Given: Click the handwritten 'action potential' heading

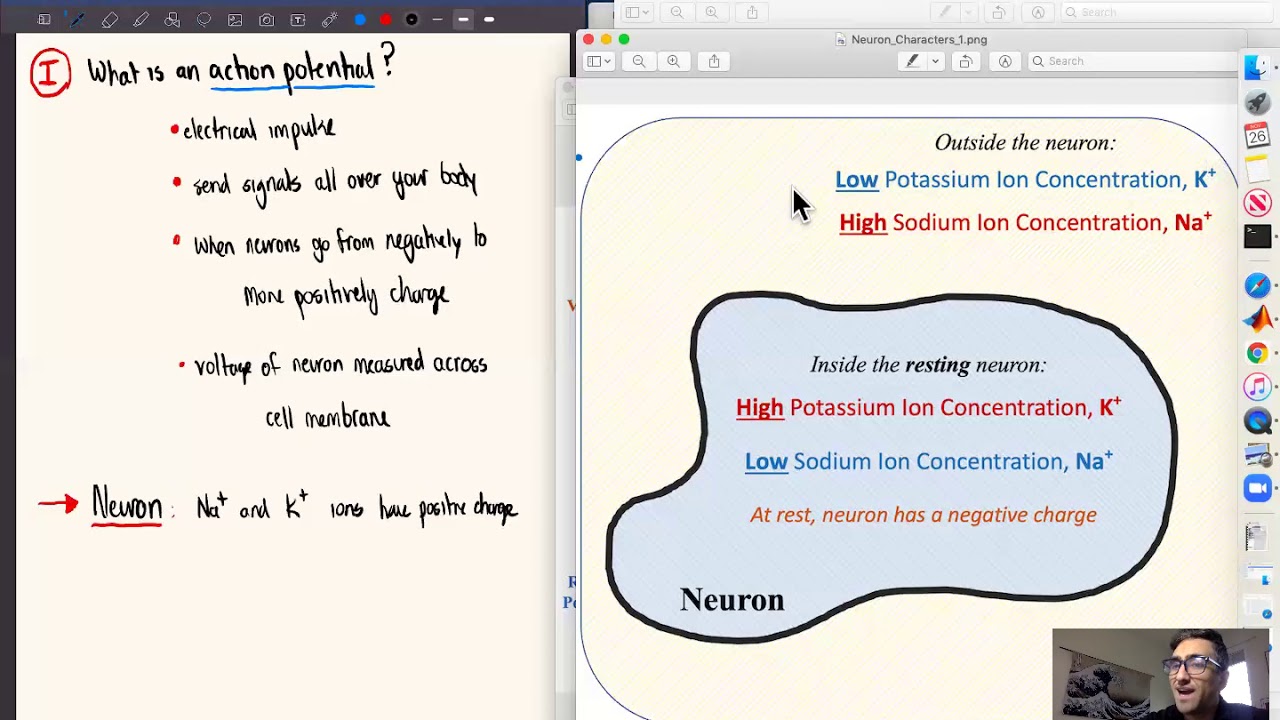Looking at the screenshot, I should tap(291, 70).
